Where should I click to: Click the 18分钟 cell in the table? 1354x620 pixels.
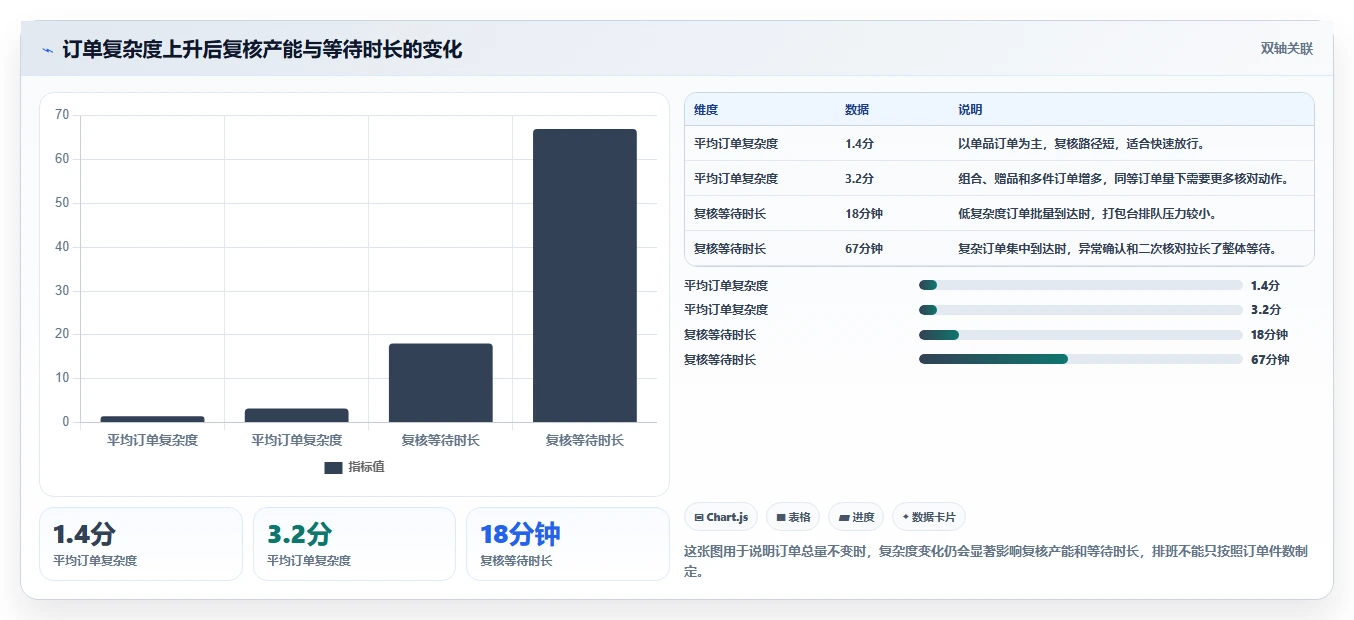[x=864, y=214]
